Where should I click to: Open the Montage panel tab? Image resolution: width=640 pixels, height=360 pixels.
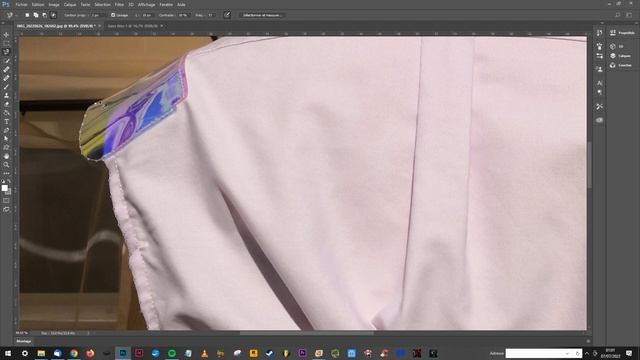[24, 341]
